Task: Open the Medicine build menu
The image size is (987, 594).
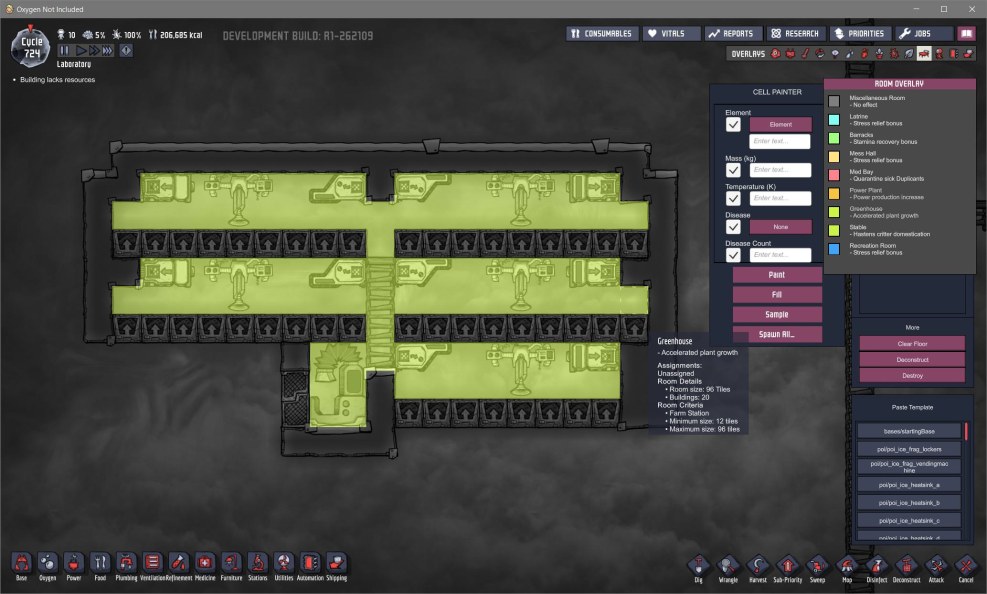Action: (204, 563)
